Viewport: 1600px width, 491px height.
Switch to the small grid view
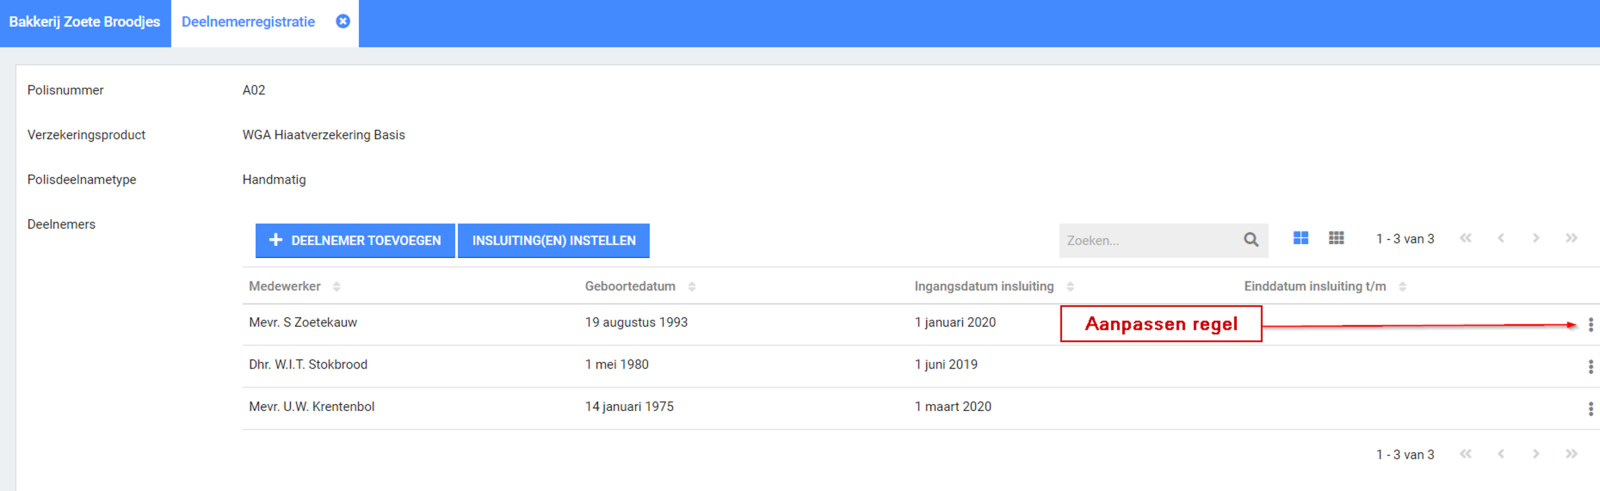click(1336, 238)
